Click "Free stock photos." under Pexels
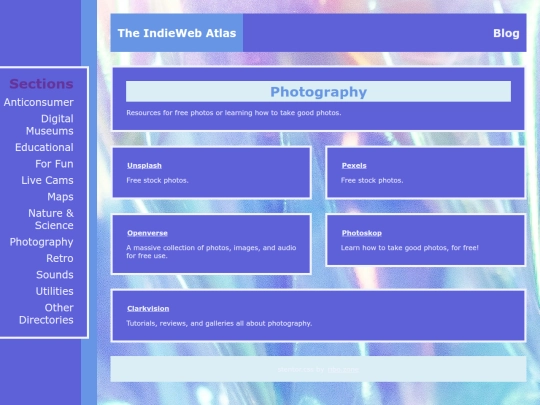540x405 pixels. click(372, 180)
